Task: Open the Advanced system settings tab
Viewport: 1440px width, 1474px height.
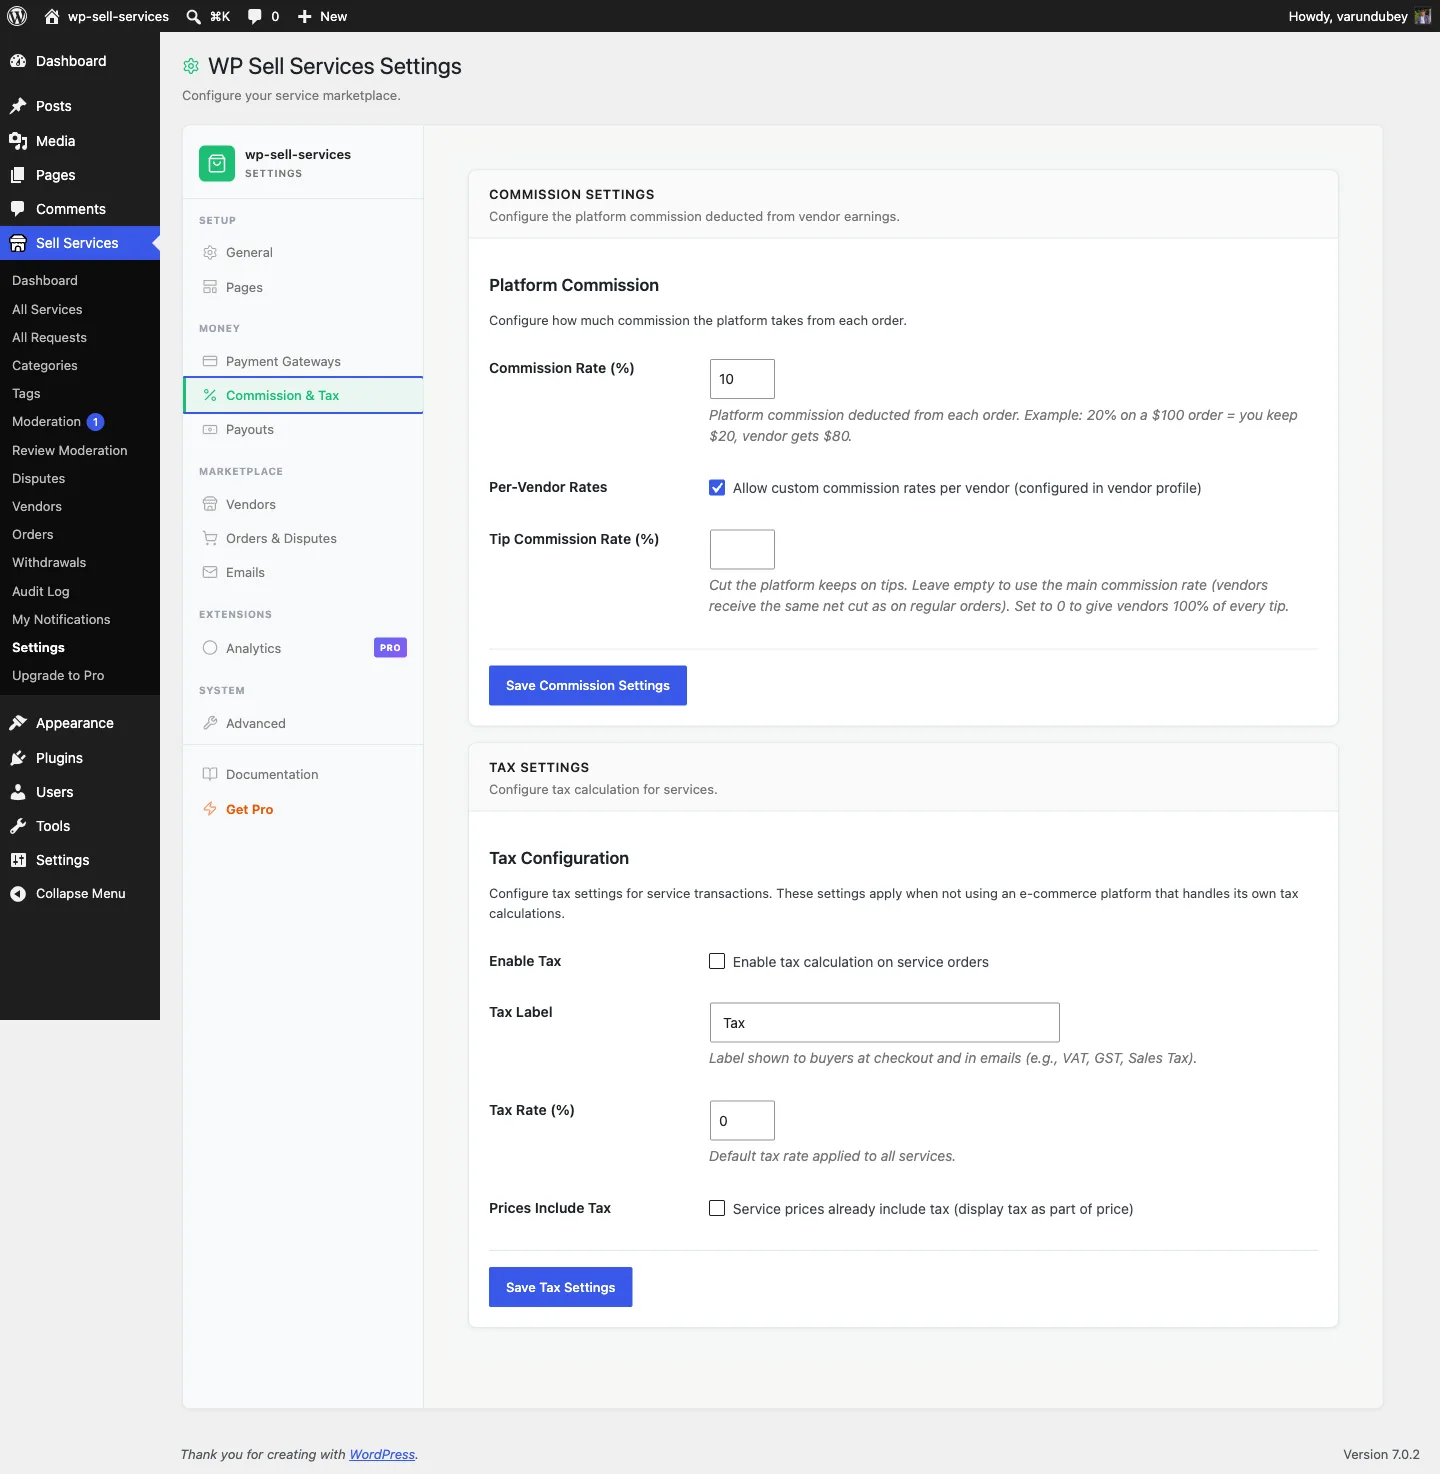Action: [x=303, y=723]
